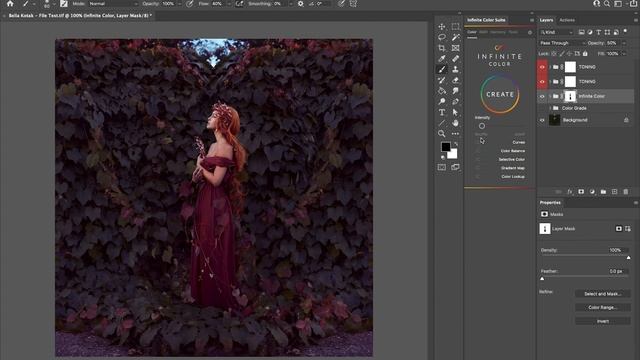Viewport: 640px width, 360px height.
Task: Select the Paint Bucket tool
Action: 442,91
